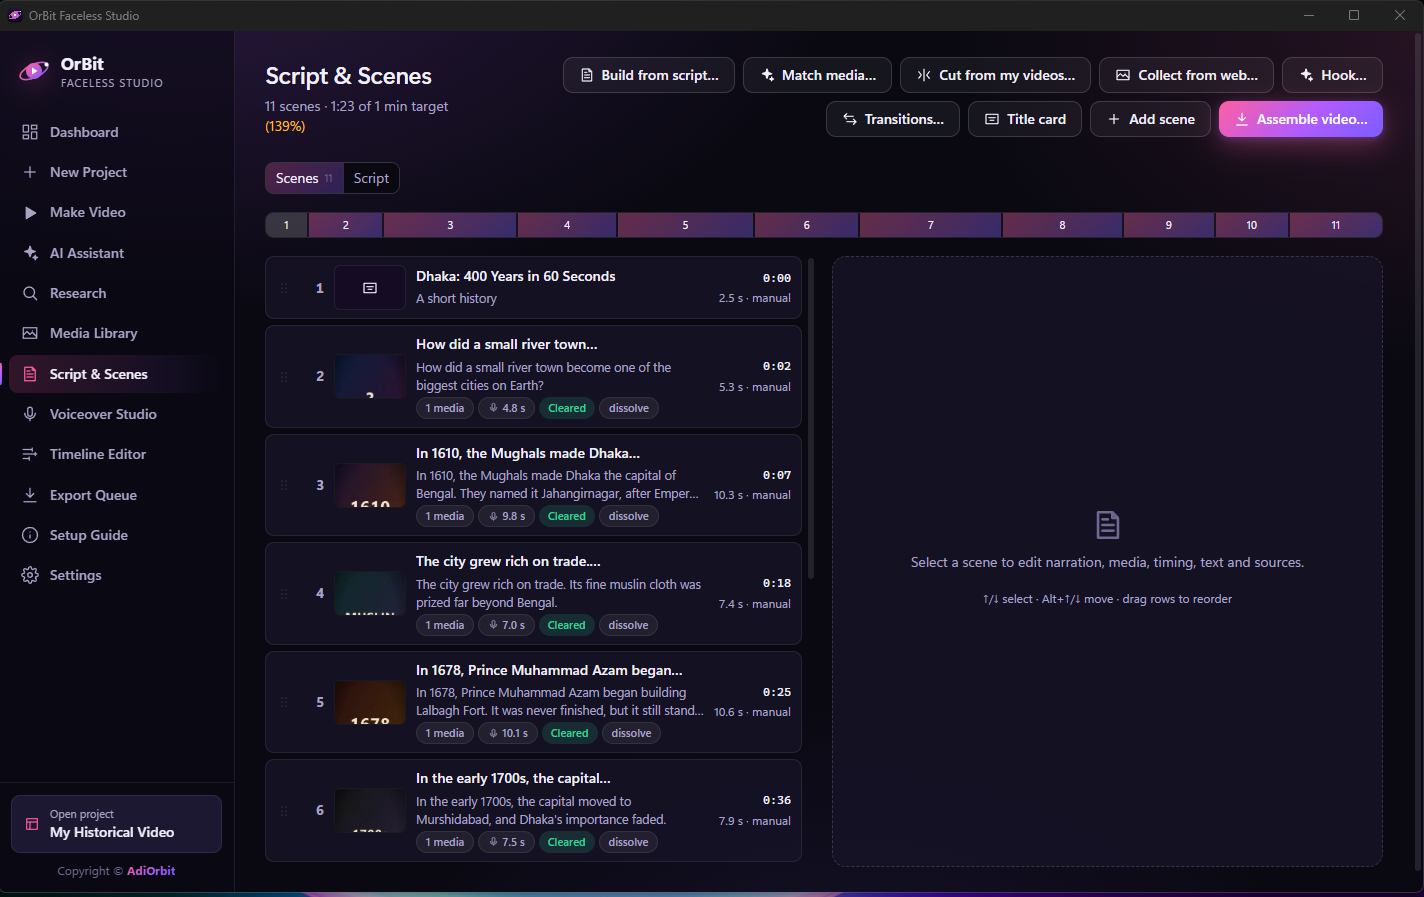1424x897 pixels.
Task: Click the thumbnail of scene 3
Action: click(370, 485)
